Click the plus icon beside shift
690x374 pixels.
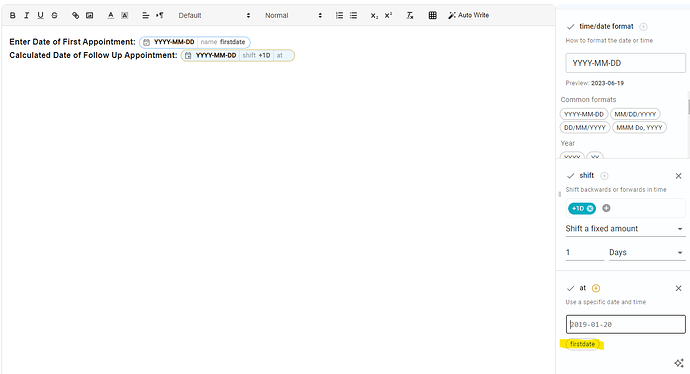pos(604,176)
